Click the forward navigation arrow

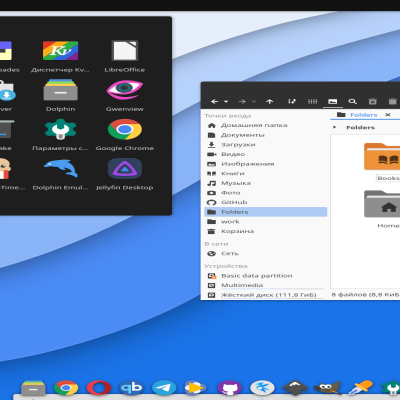tap(242, 101)
